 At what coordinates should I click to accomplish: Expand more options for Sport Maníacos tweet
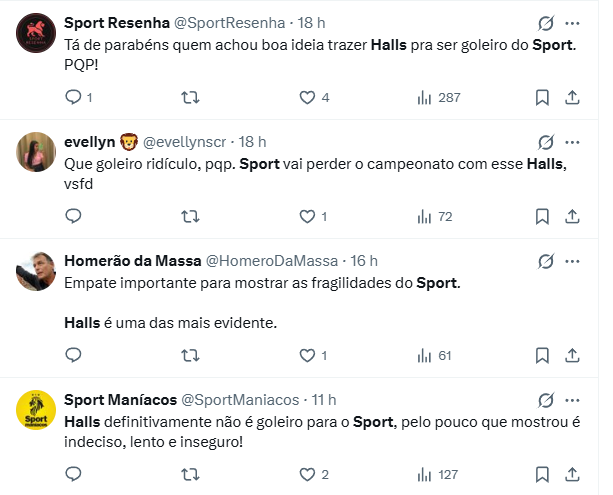pos(572,400)
